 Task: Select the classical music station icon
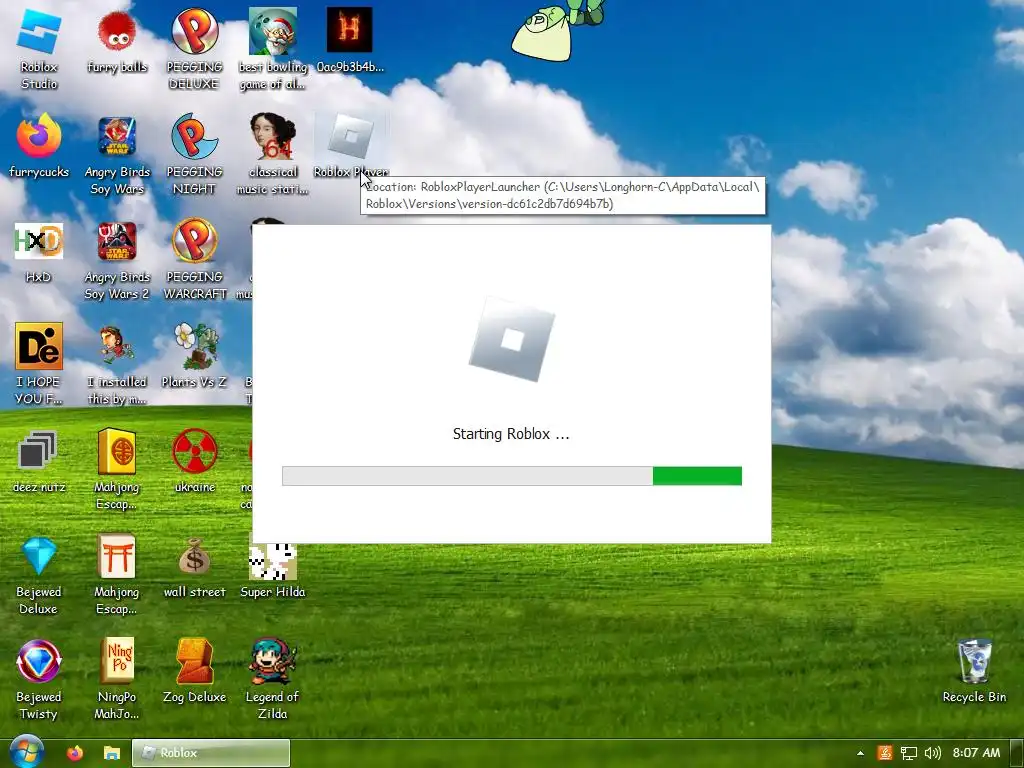pos(272,154)
